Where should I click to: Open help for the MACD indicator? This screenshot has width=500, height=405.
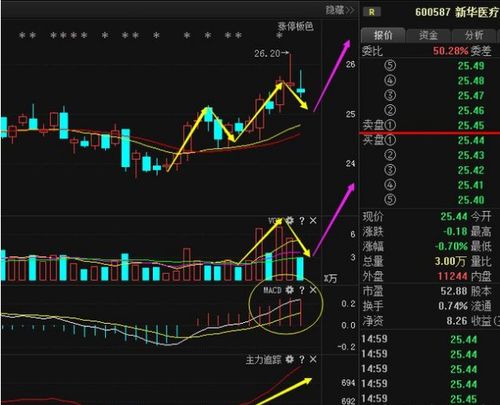302,290
